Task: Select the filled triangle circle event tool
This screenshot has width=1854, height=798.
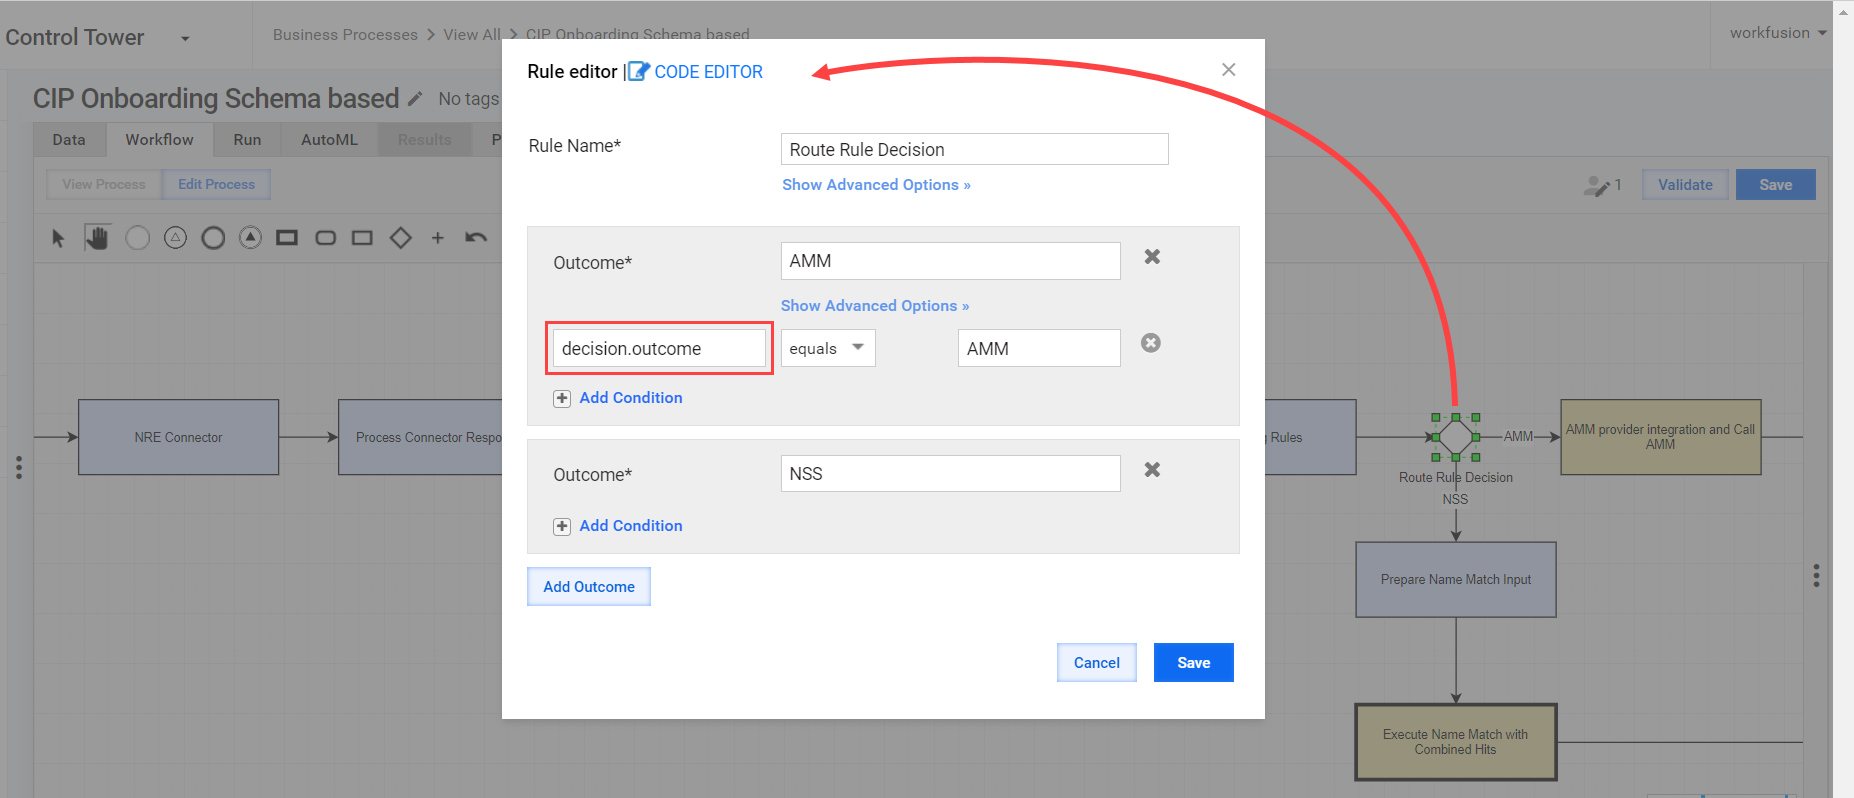Action: coord(250,238)
